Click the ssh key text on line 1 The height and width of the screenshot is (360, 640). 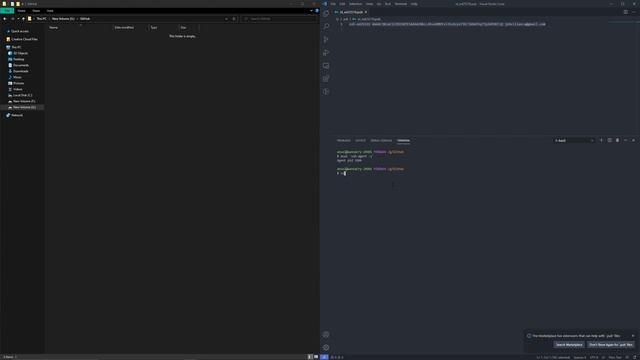pos(447,24)
